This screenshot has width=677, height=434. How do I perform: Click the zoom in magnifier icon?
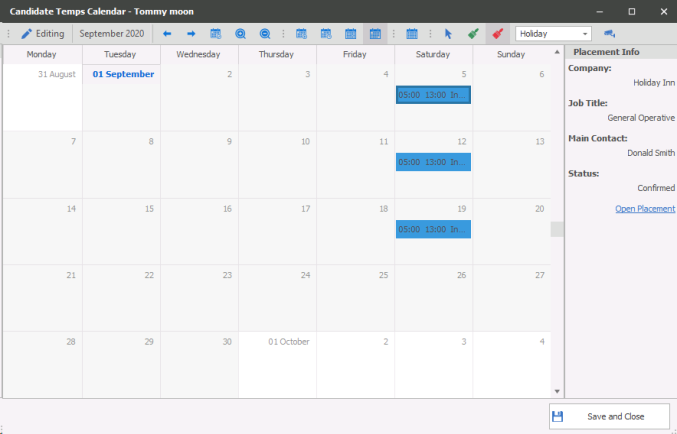[x=240, y=34]
